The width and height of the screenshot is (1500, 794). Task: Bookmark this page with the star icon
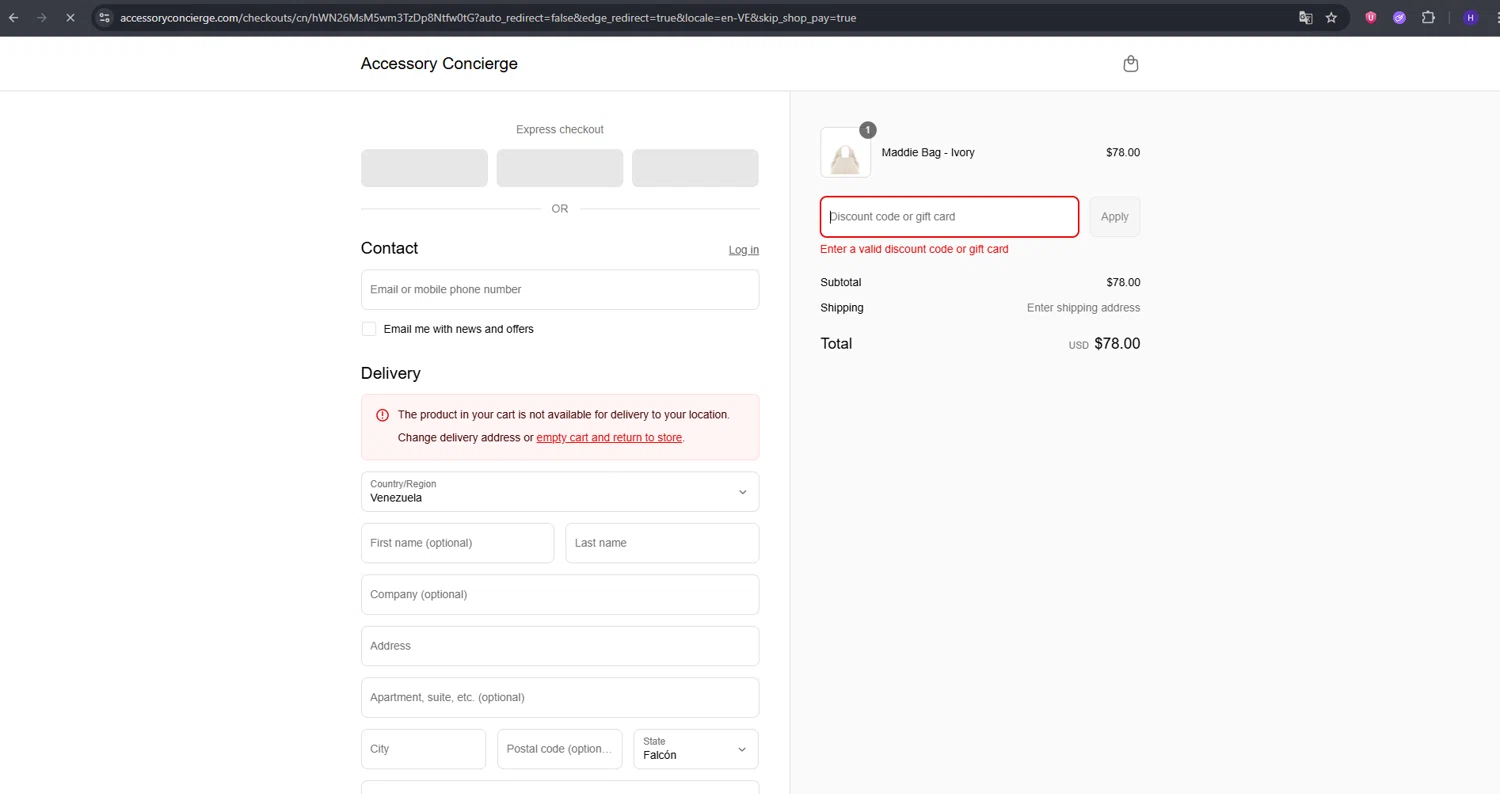pos(1331,17)
